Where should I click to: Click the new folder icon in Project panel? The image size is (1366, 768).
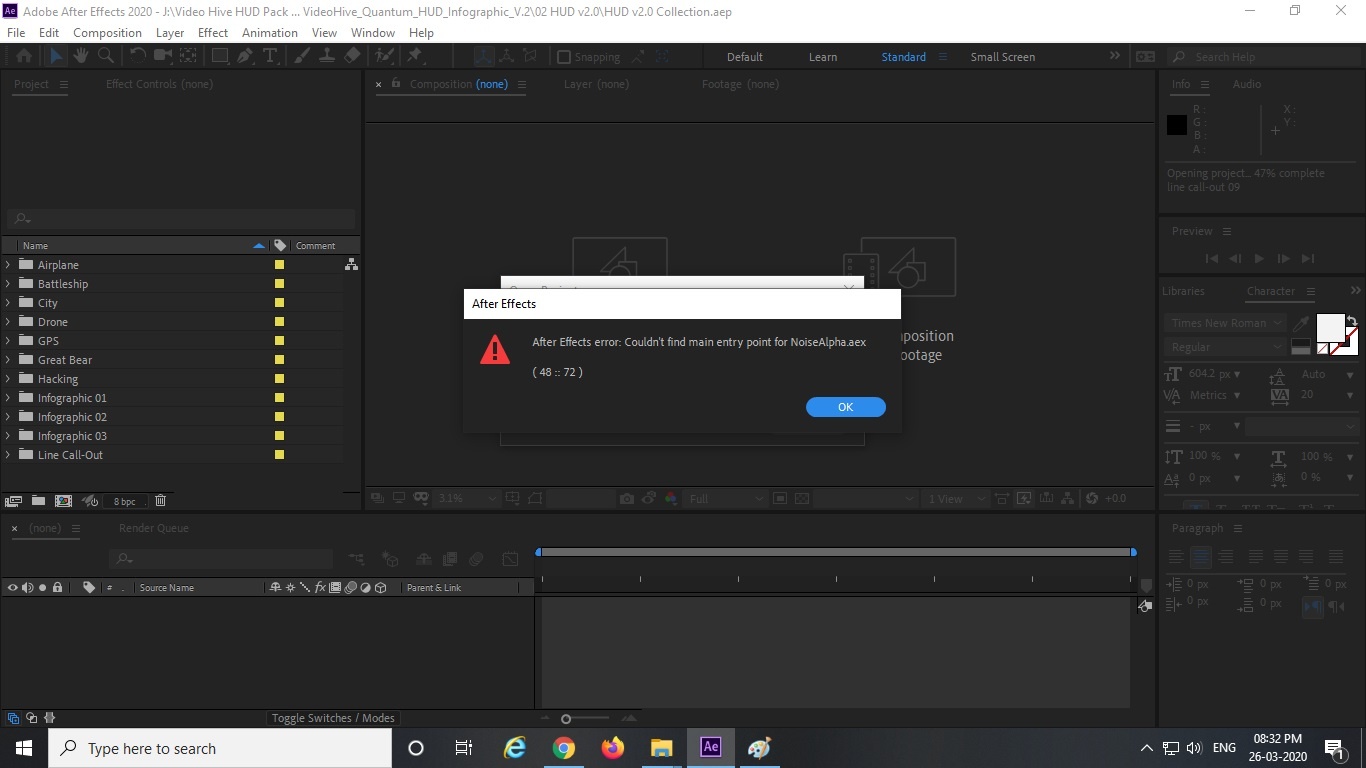click(x=38, y=500)
